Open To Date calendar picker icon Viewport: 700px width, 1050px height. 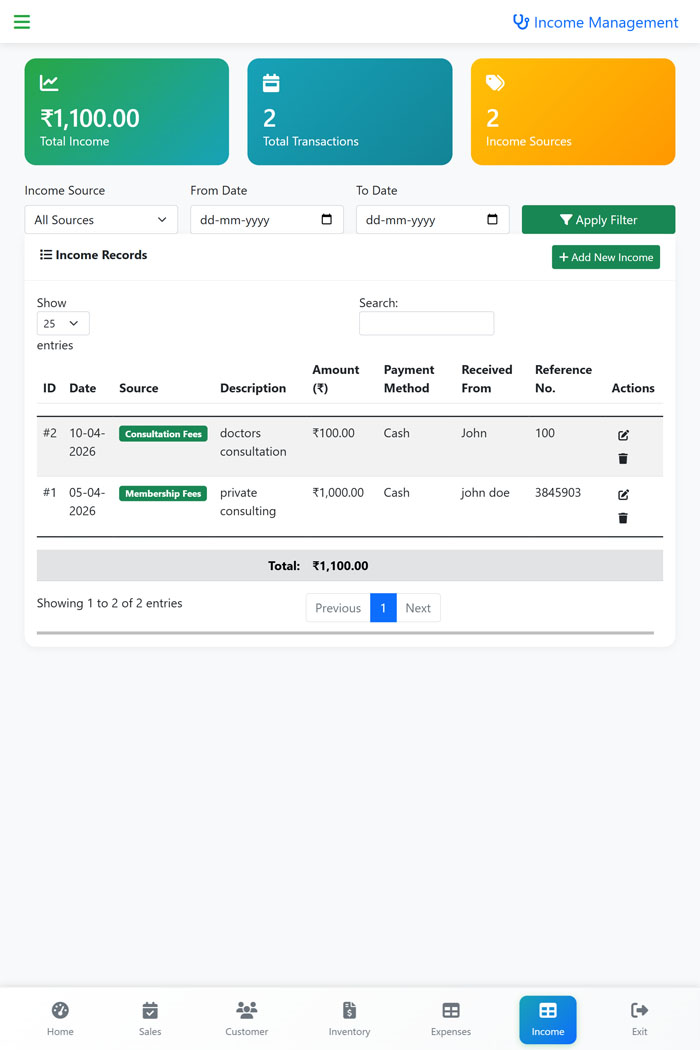pos(492,220)
